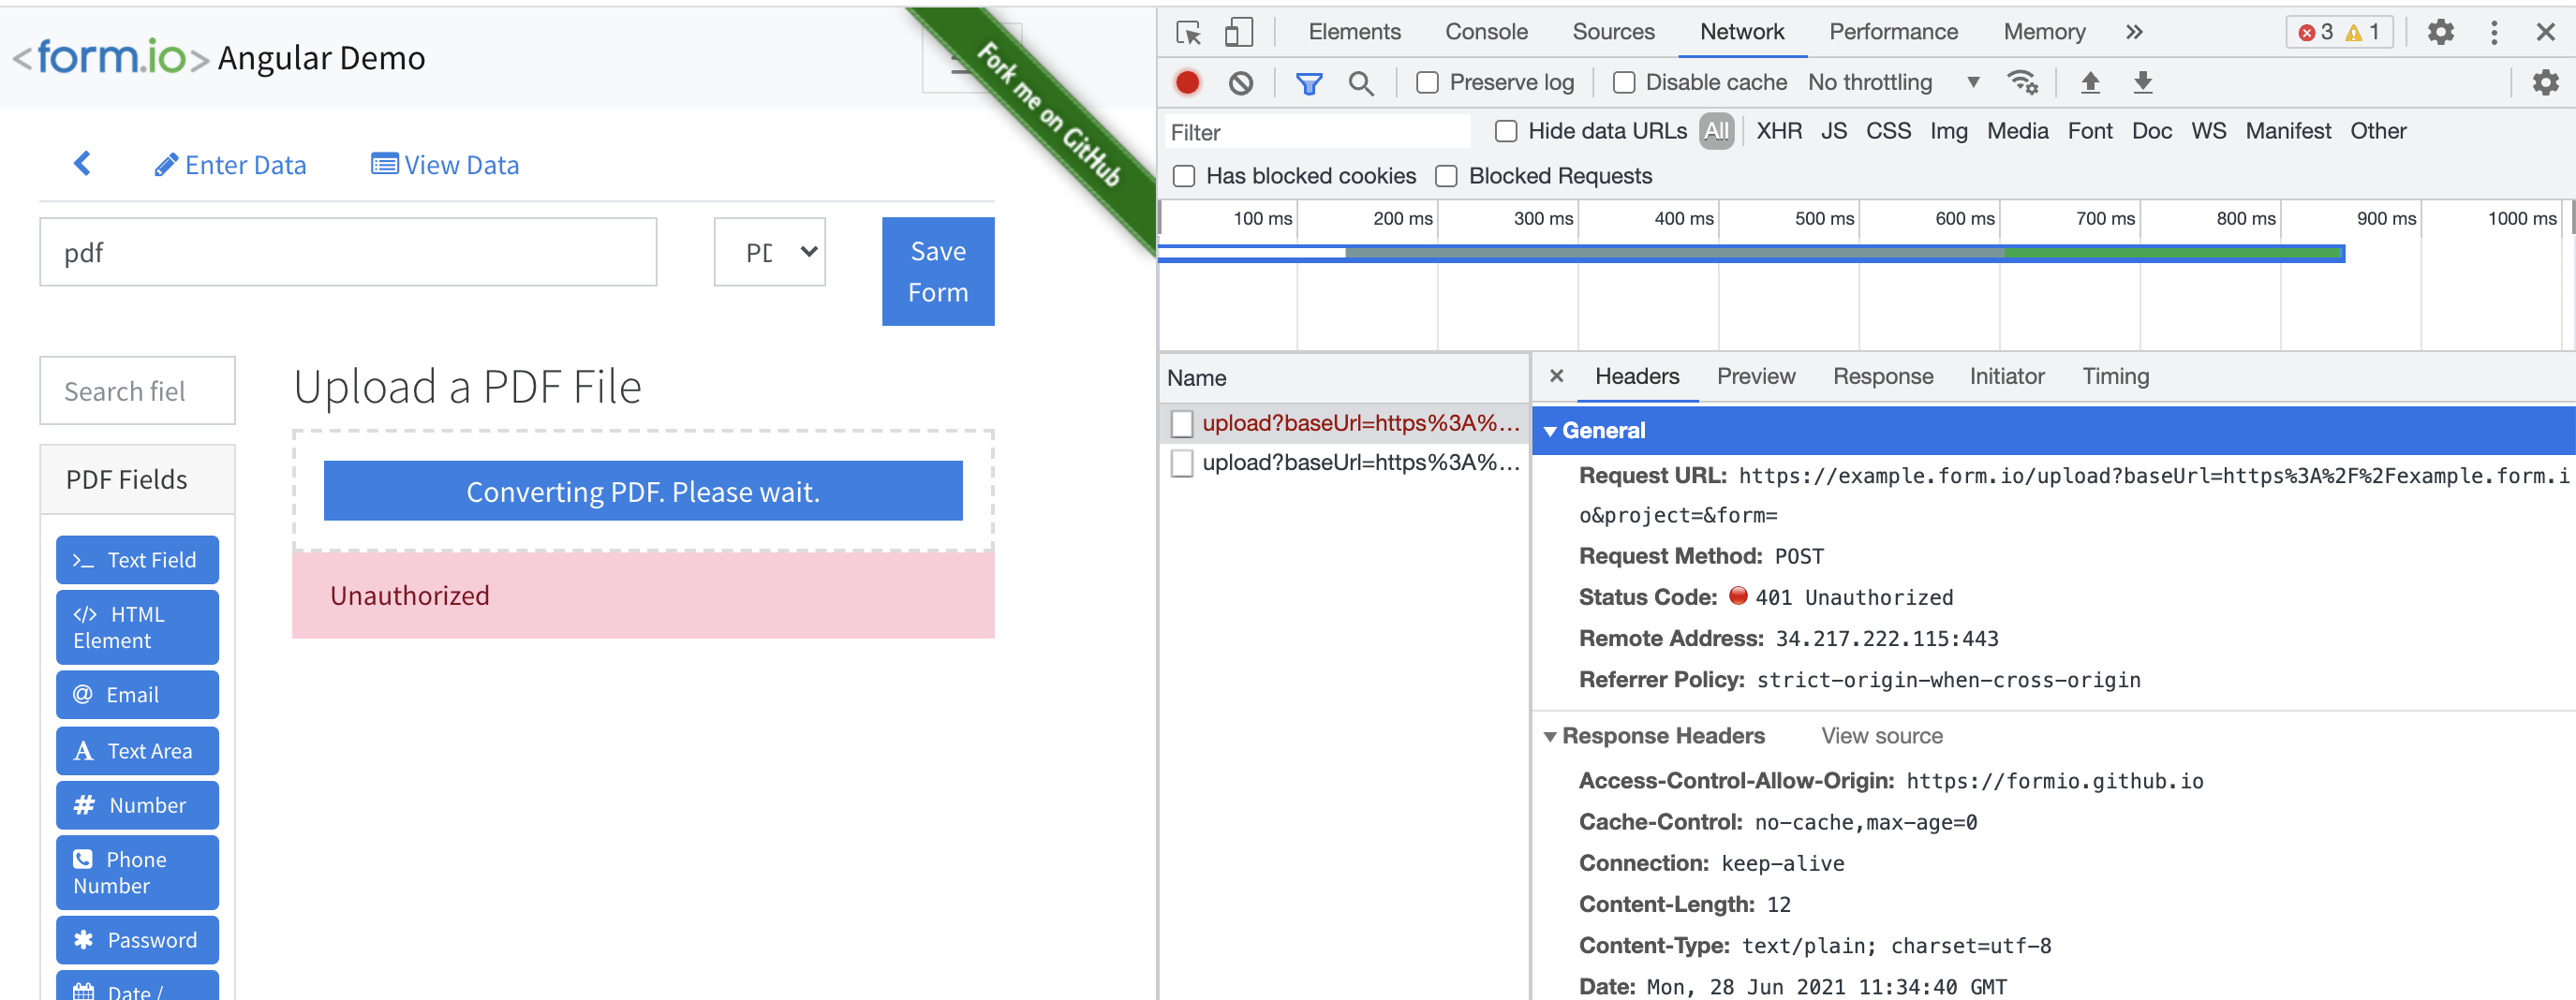This screenshot has width=2576, height=1000.
Task: Open the Timing tab
Action: click(x=2115, y=376)
